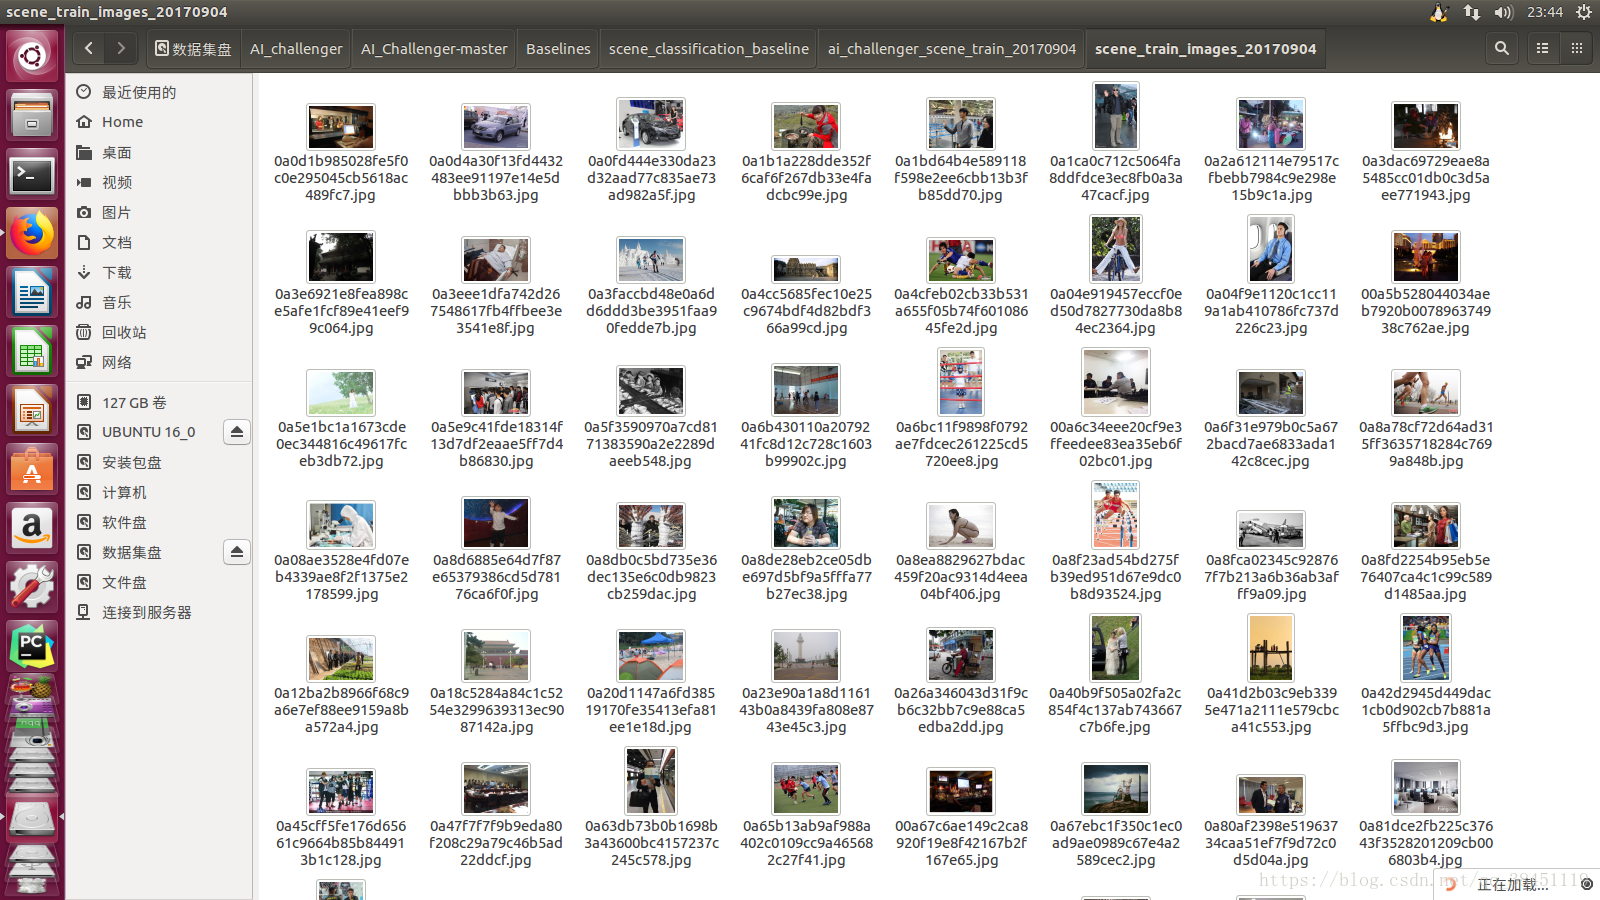This screenshot has height=900, width=1600.
Task: Launch Firefox from the dock
Action: (32, 234)
